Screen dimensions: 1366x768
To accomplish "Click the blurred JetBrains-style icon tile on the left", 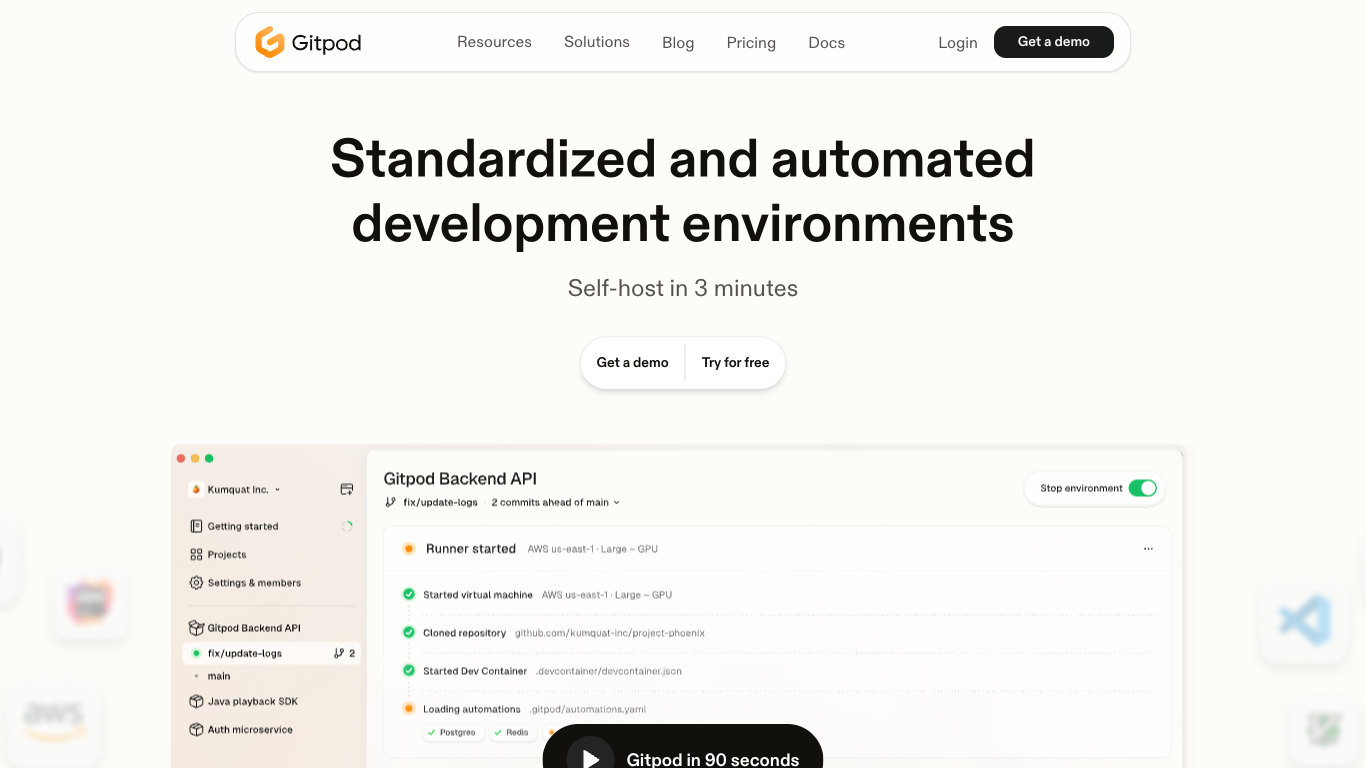I will 90,602.
